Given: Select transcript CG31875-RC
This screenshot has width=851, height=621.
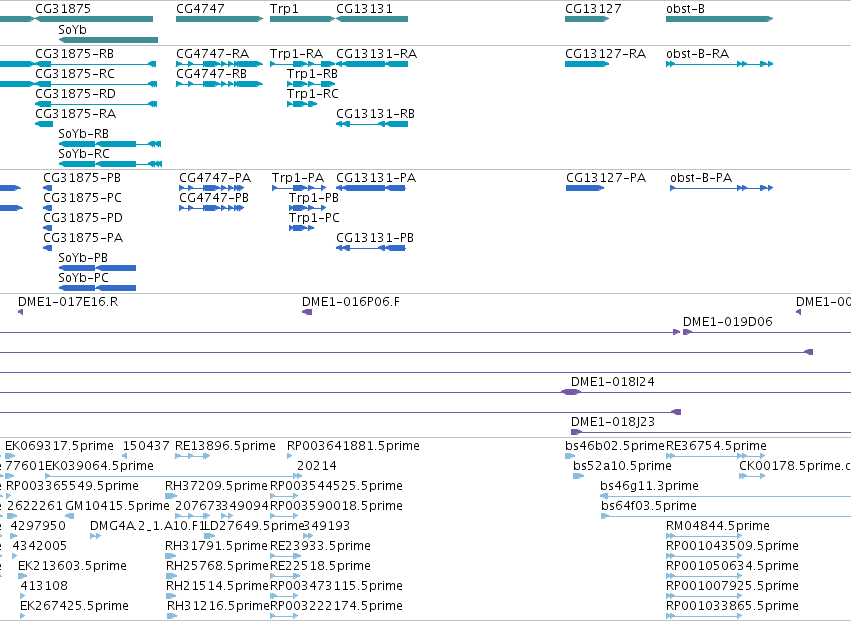Looking at the screenshot, I should click(x=96, y=84).
